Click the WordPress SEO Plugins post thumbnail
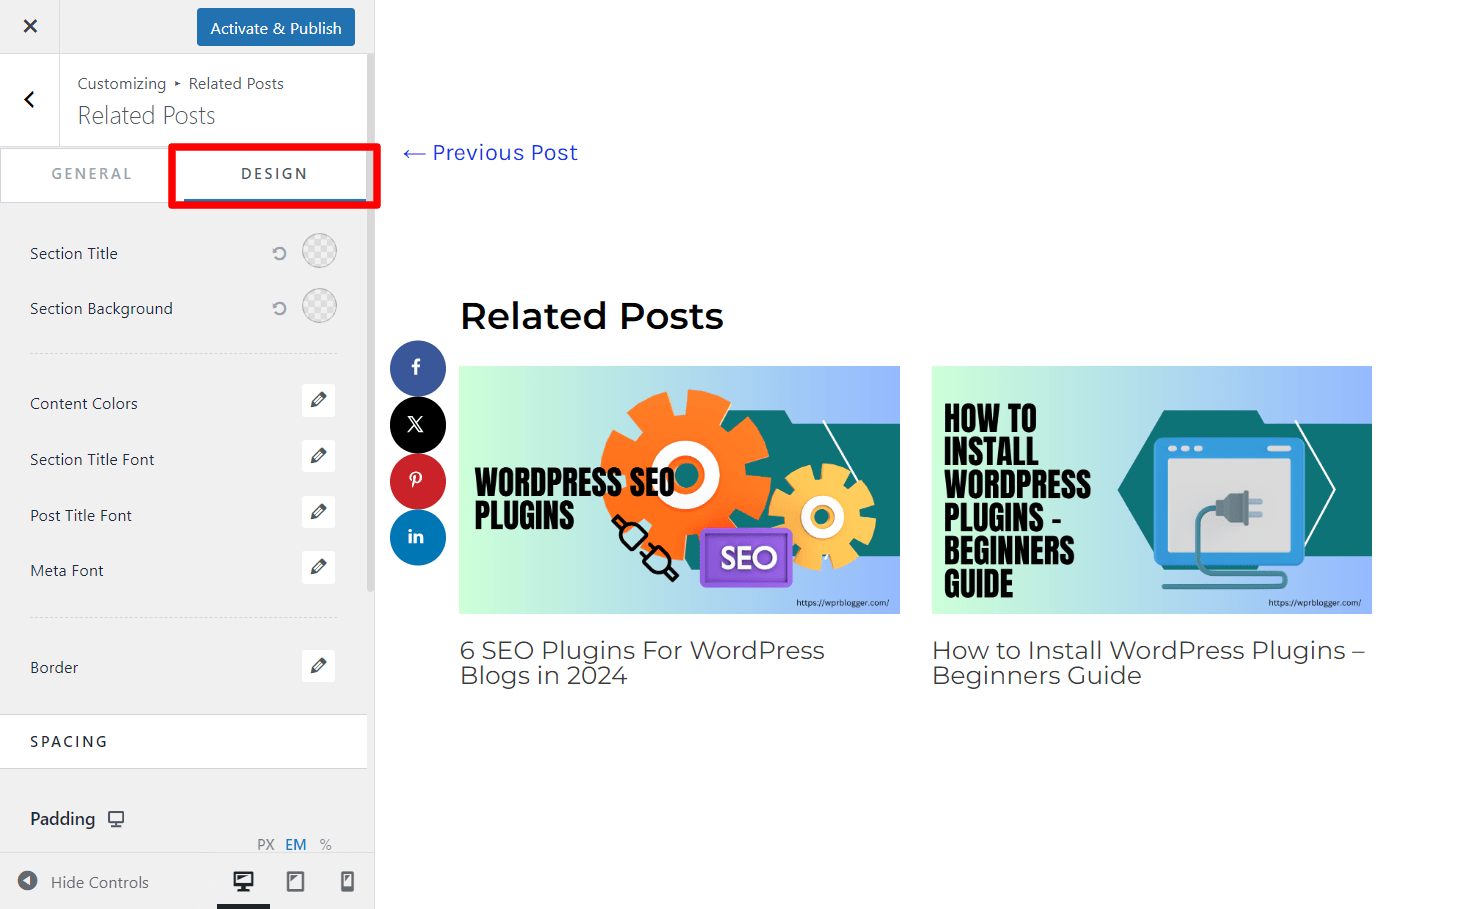 pos(679,489)
